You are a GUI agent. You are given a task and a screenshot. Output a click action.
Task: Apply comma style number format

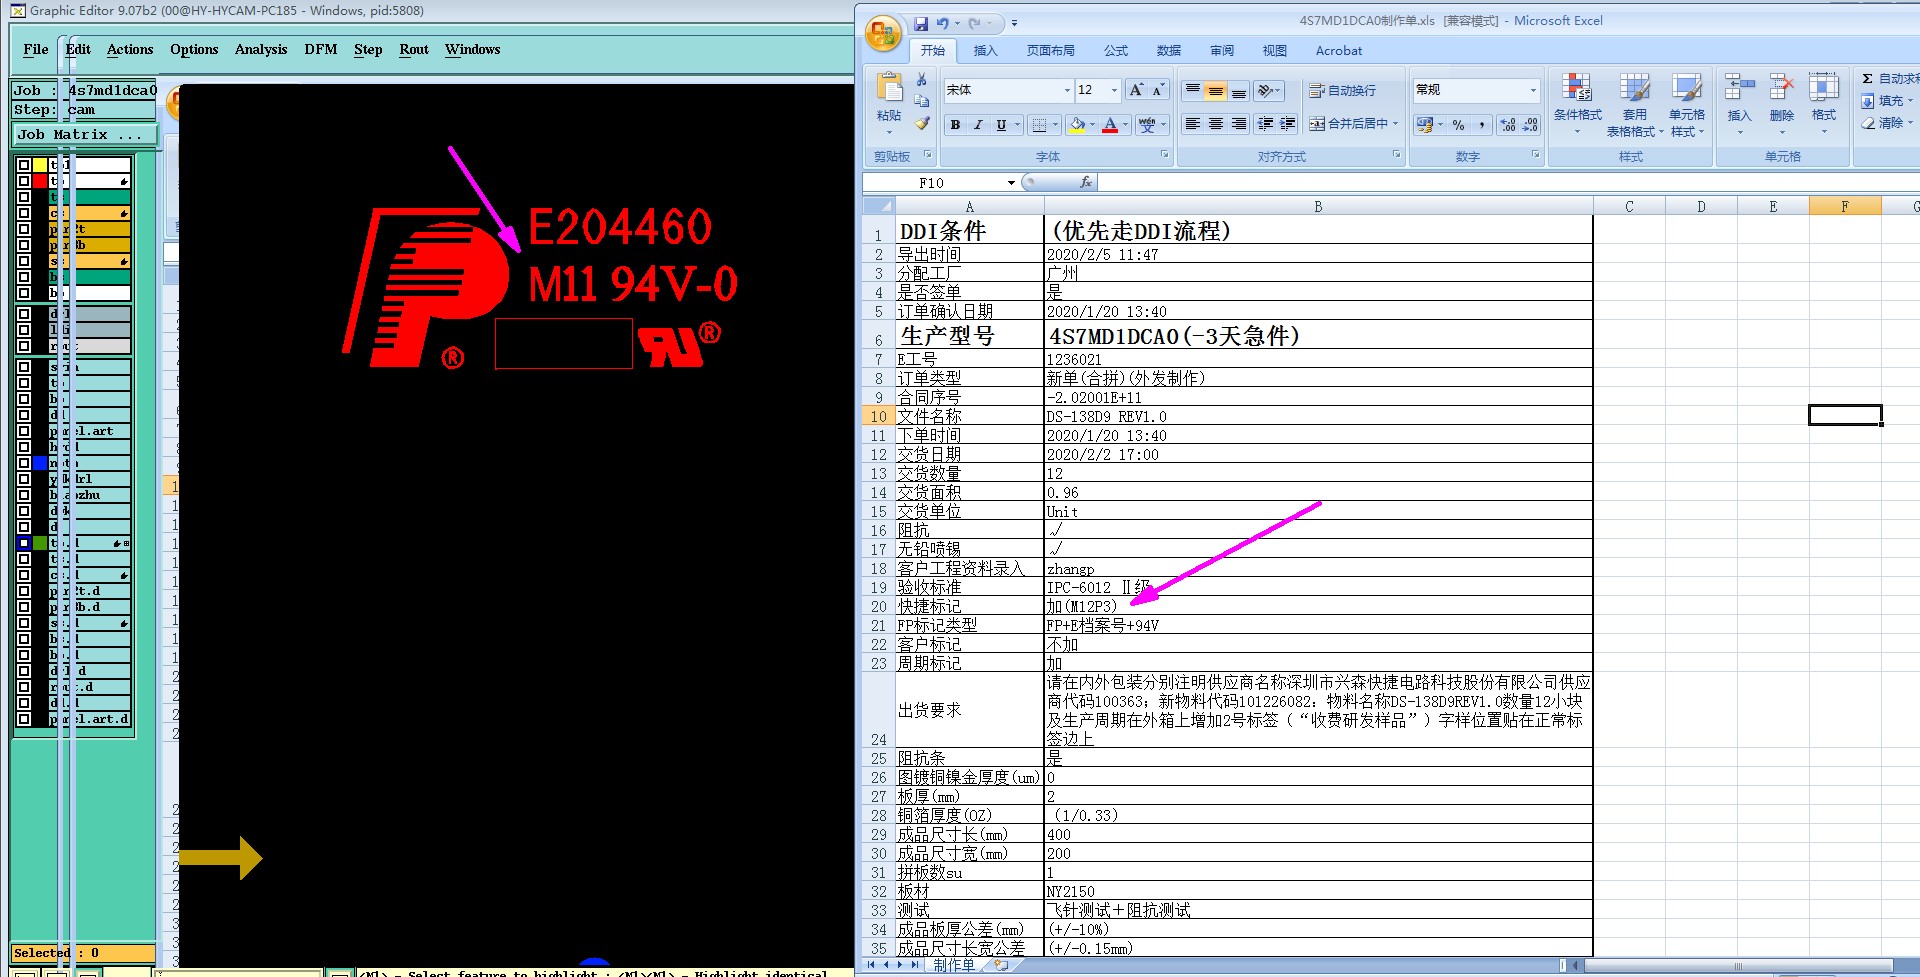1482,125
